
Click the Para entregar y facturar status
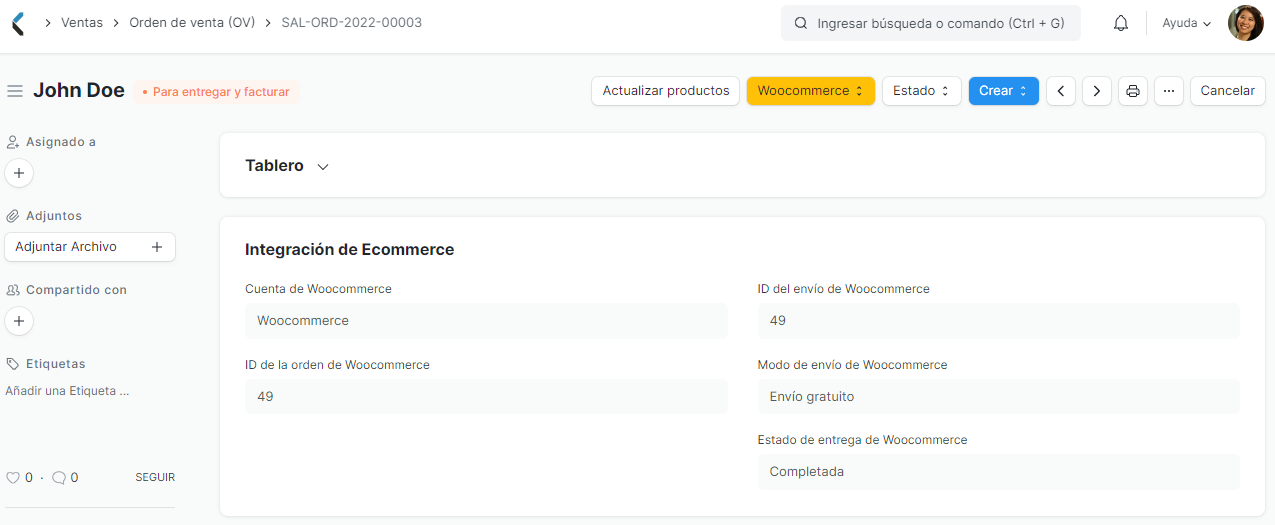coord(216,92)
